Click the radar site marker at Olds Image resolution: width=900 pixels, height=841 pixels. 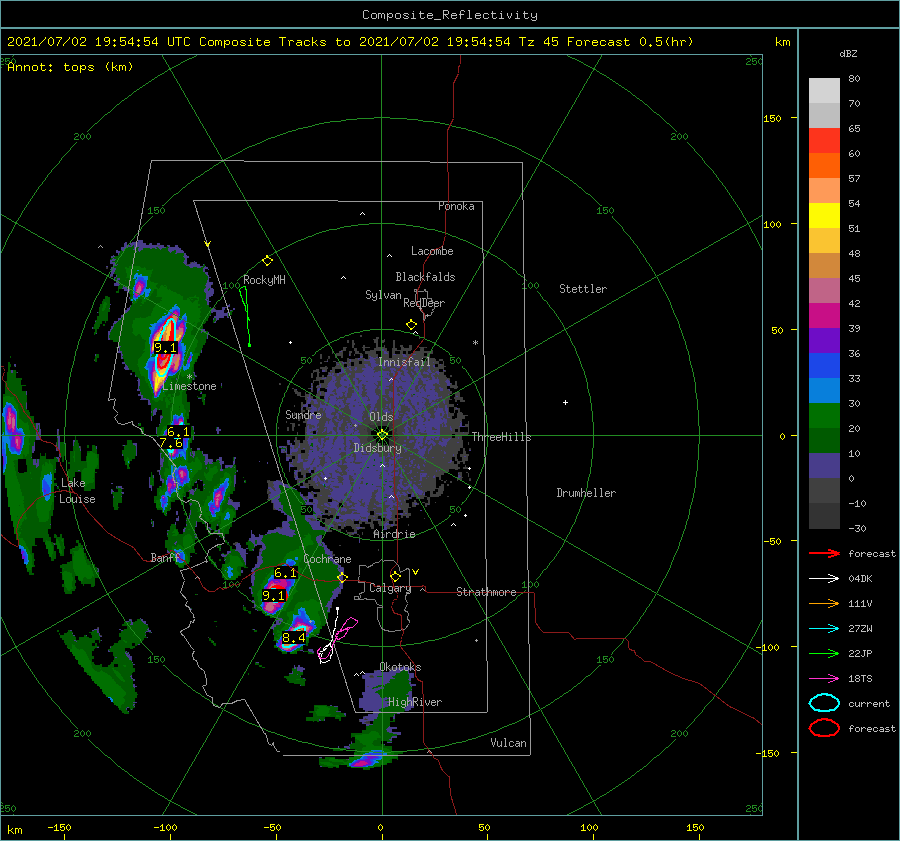[382, 435]
